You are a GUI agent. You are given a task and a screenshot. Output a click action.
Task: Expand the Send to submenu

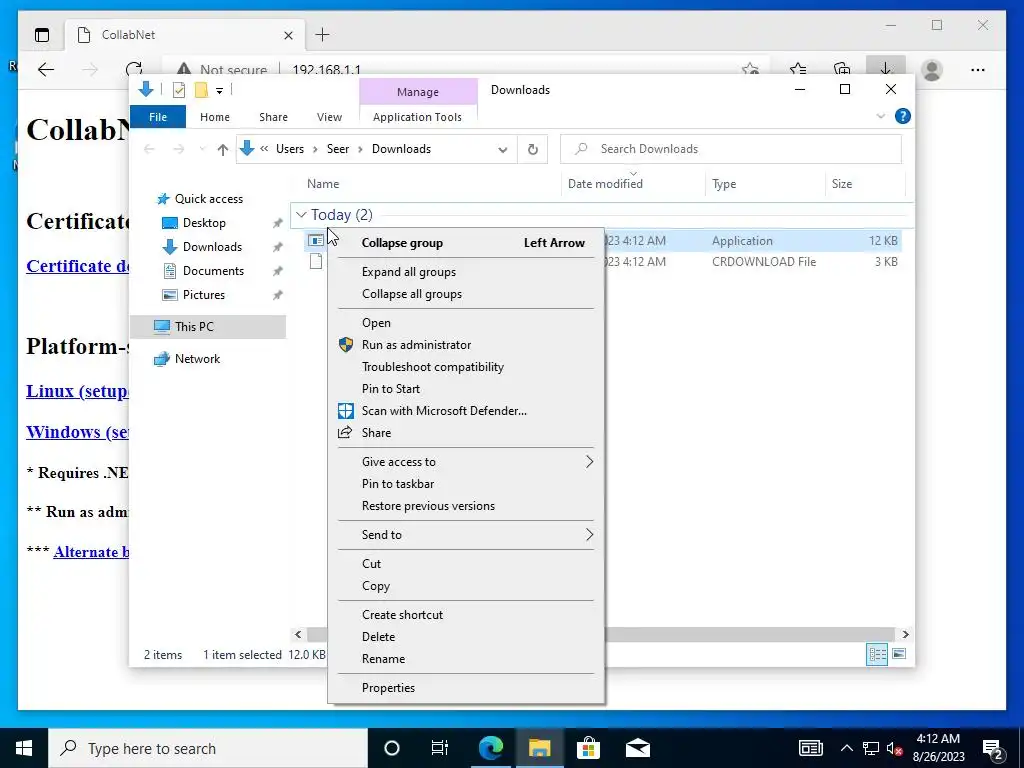[x=466, y=535]
